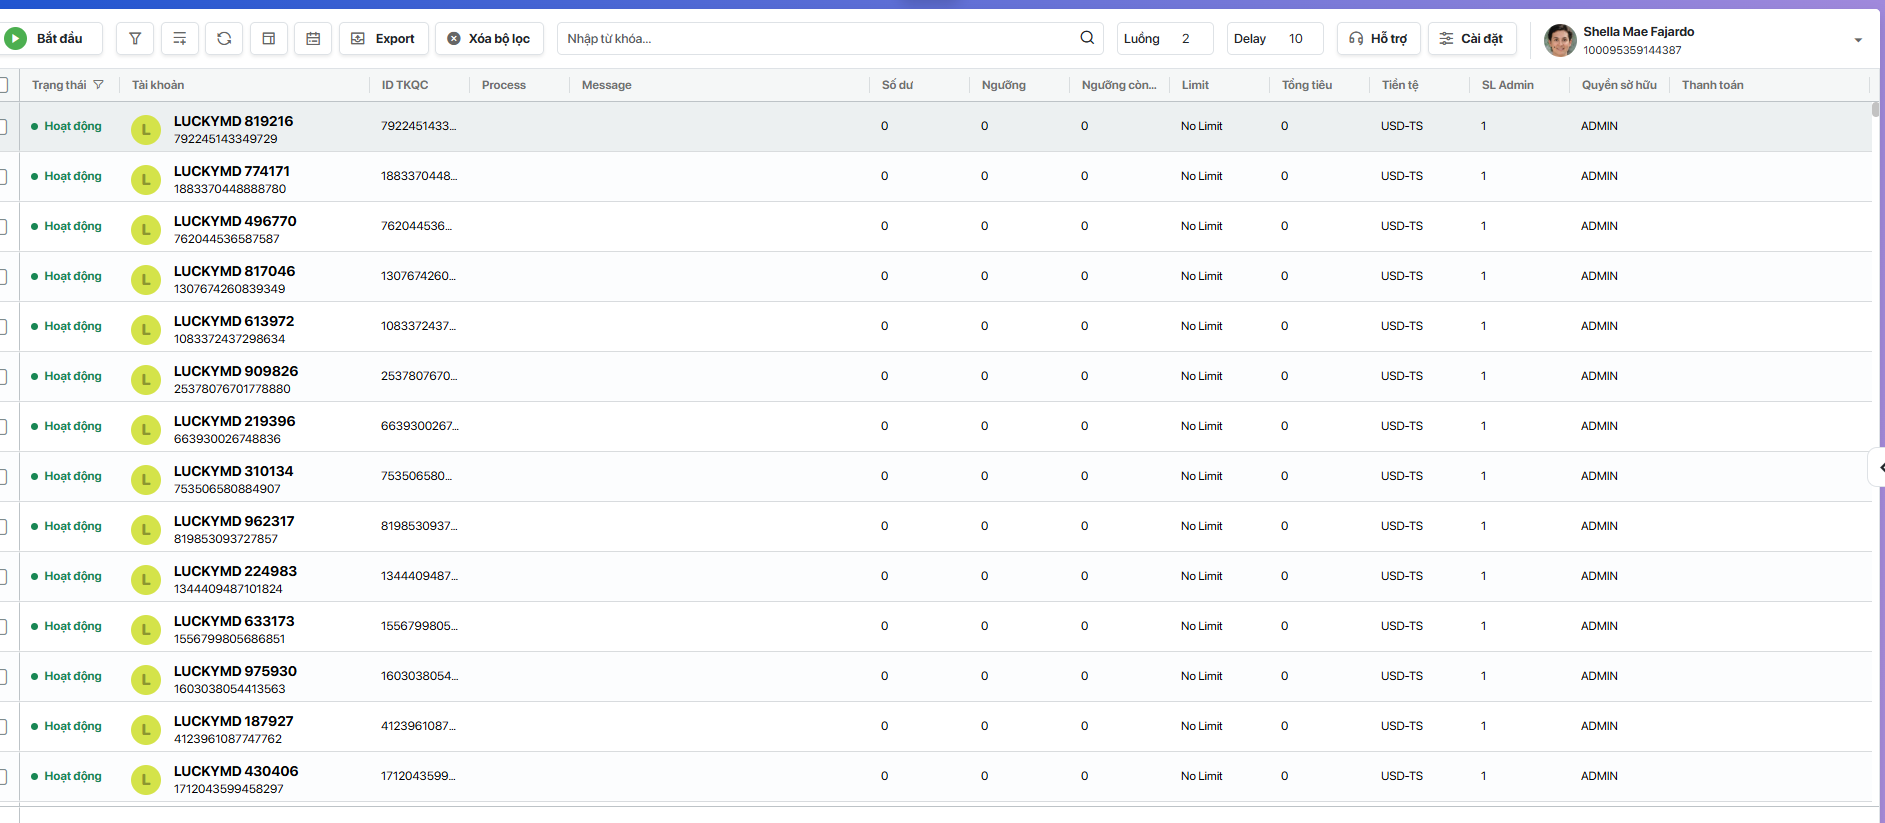Click No Limit cell for LUCKYMD 975930
1885x823 pixels.
1201,677
